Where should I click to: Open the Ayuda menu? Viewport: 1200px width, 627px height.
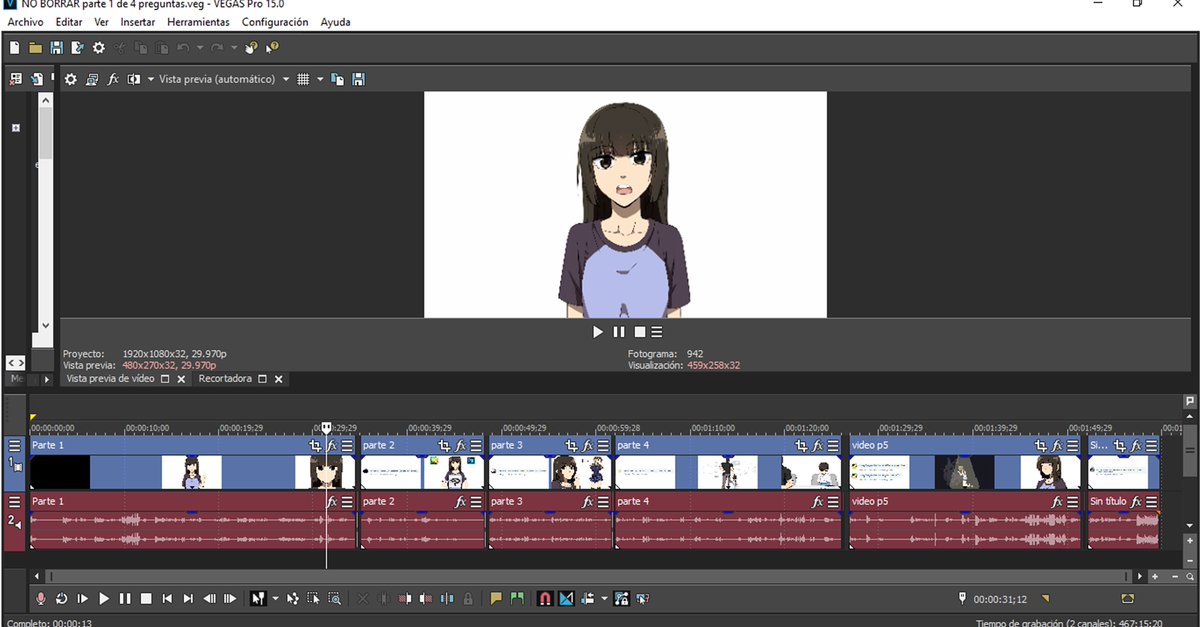(336, 21)
